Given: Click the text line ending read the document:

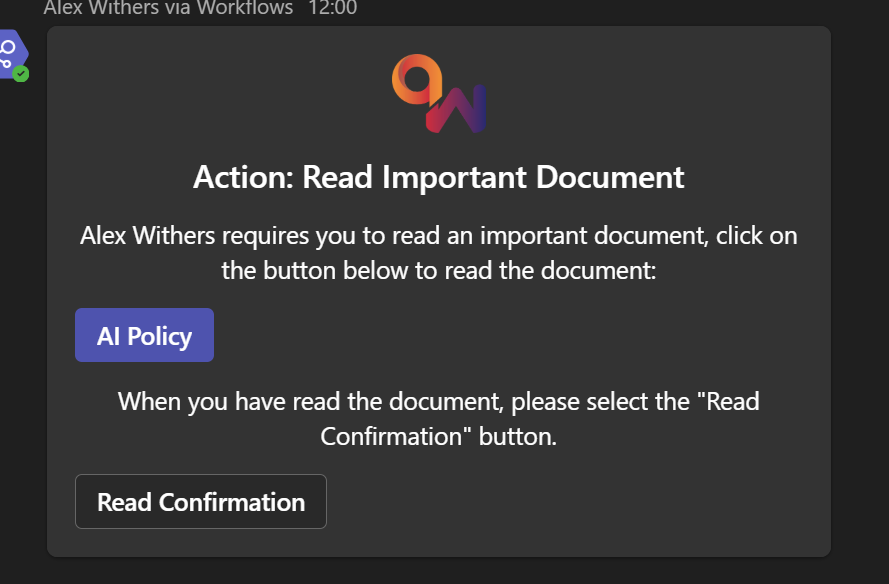Looking at the screenshot, I should pyautogui.click(x=439, y=270).
